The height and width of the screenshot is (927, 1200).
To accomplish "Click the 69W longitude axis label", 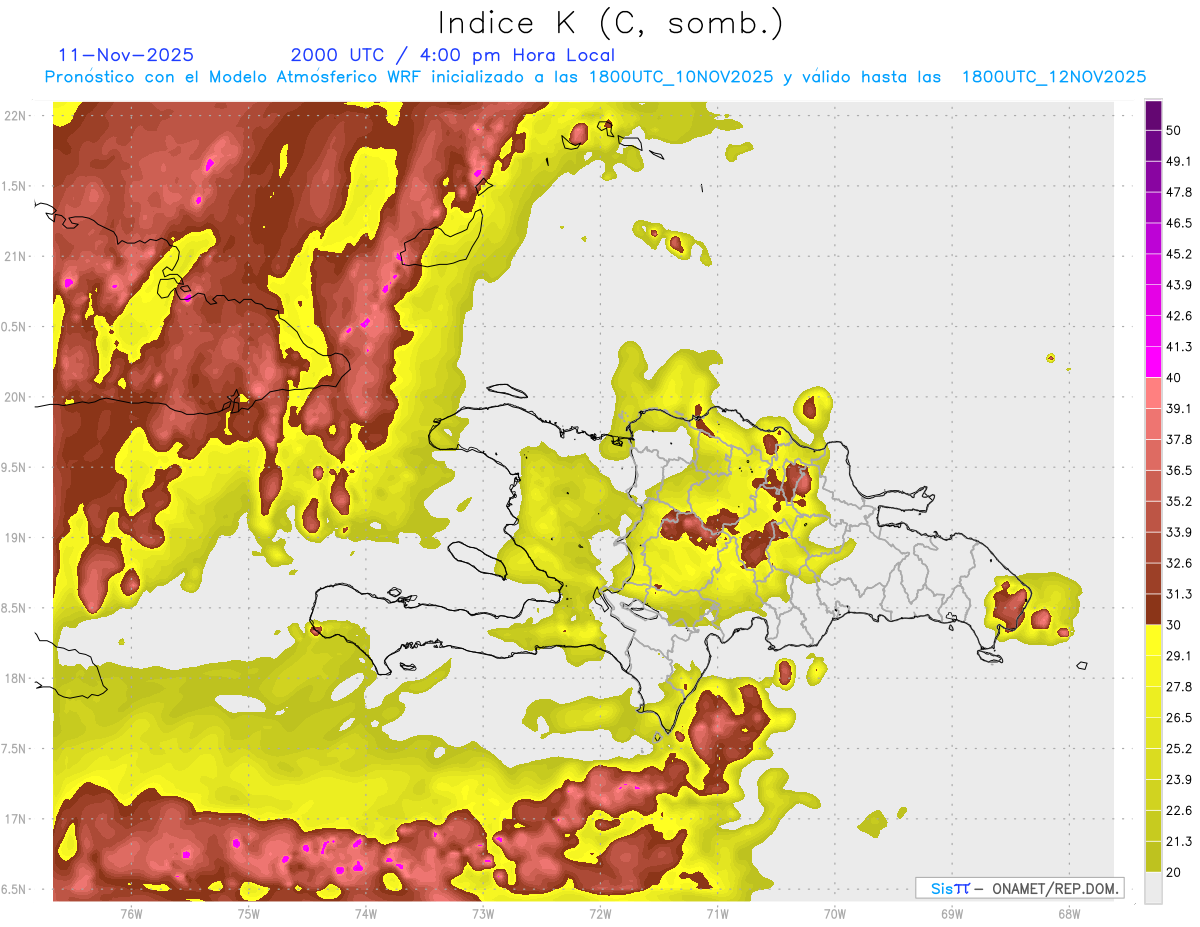I will point(951,912).
